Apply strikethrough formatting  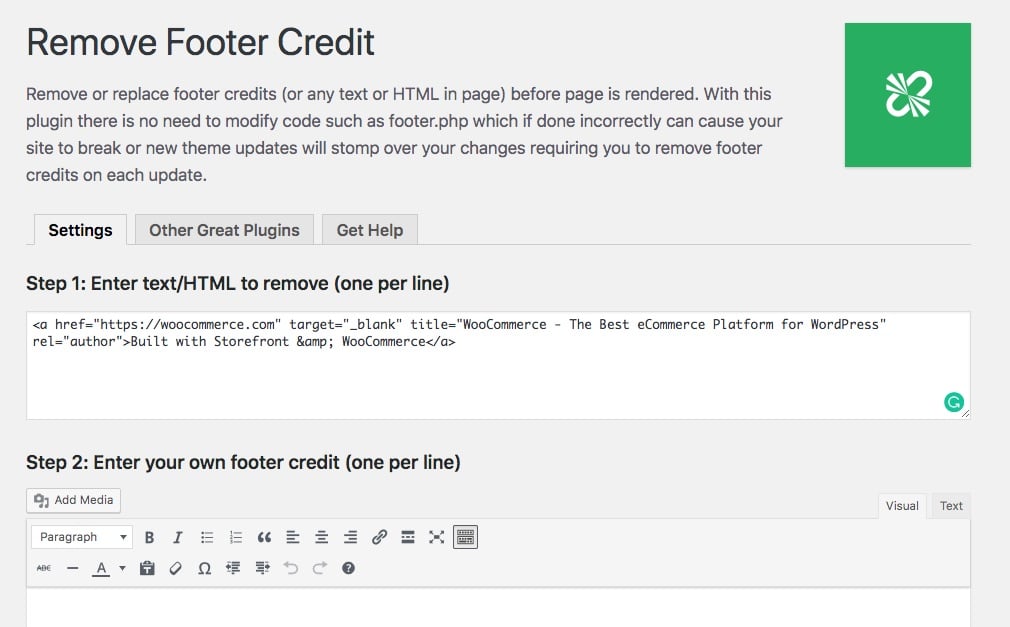point(43,568)
